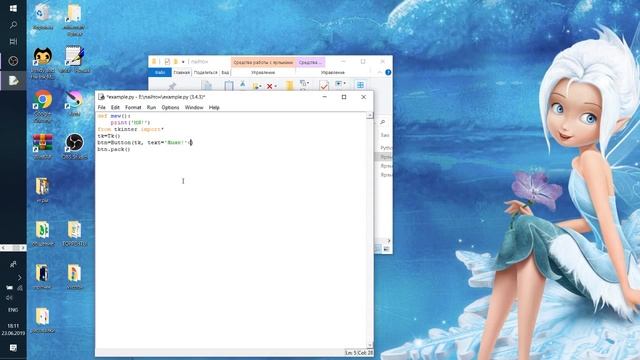
Task: Click the red X Delete icon in Explorer
Action: [x=269, y=86]
